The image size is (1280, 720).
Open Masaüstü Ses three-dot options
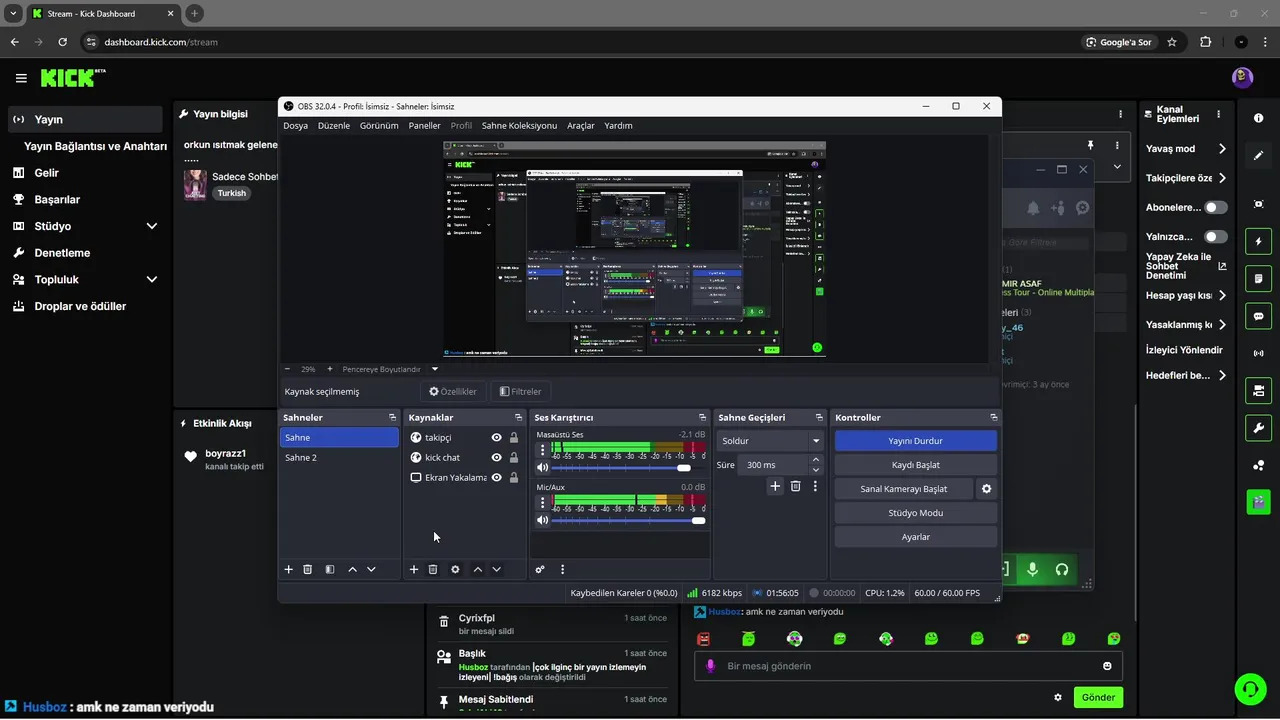[x=543, y=450]
